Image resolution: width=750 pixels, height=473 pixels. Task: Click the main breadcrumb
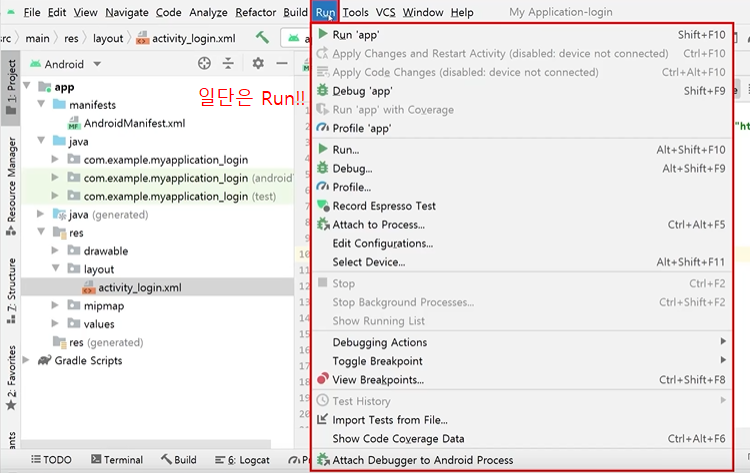point(37,38)
